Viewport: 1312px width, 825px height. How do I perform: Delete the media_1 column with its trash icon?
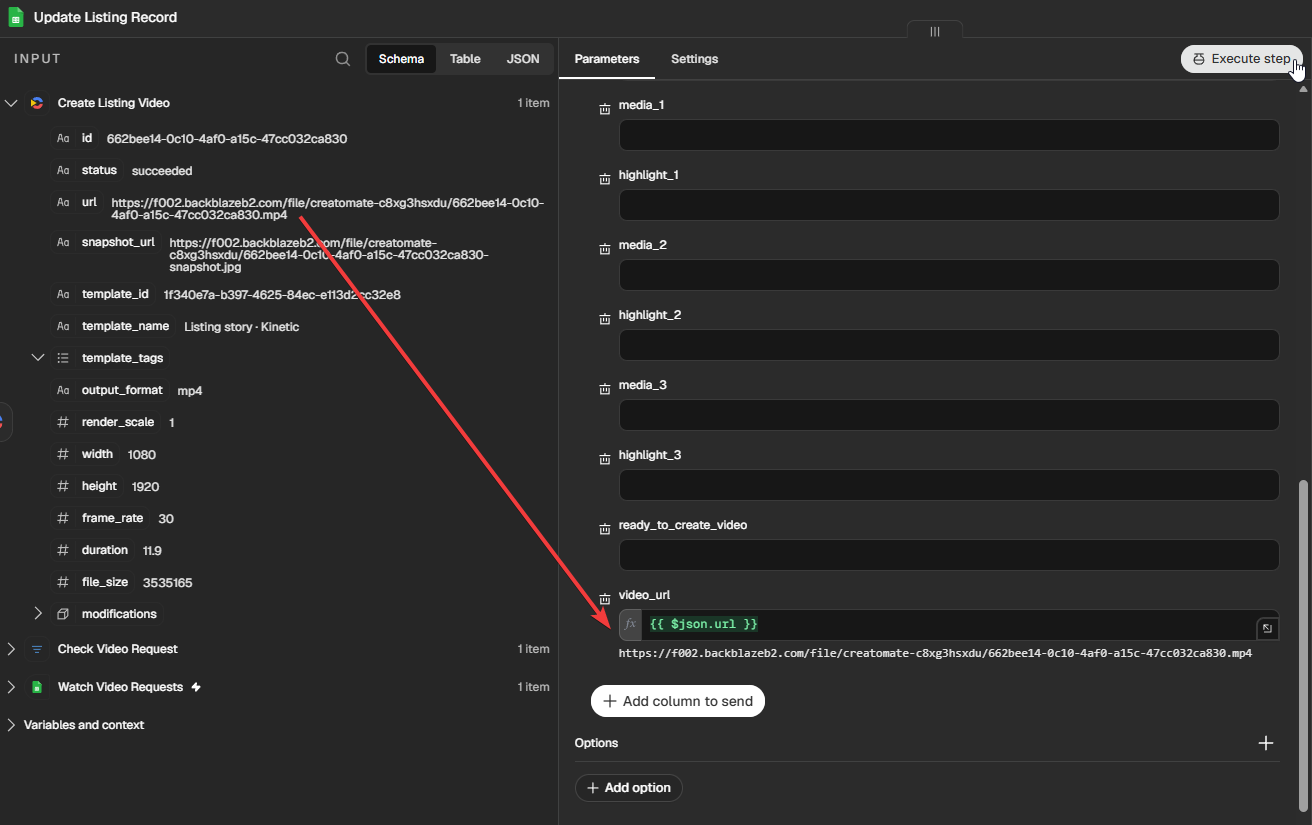point(604,109)
